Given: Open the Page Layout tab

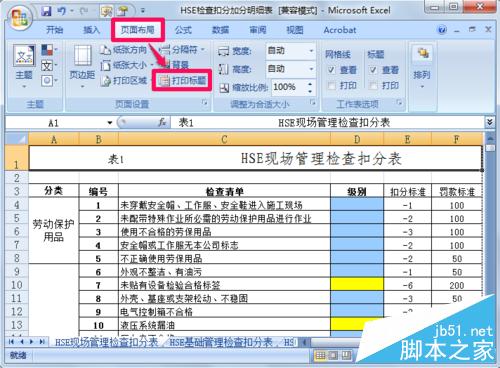Looking at the screenshot, I should pyautogui.click(x=137, y=30).
